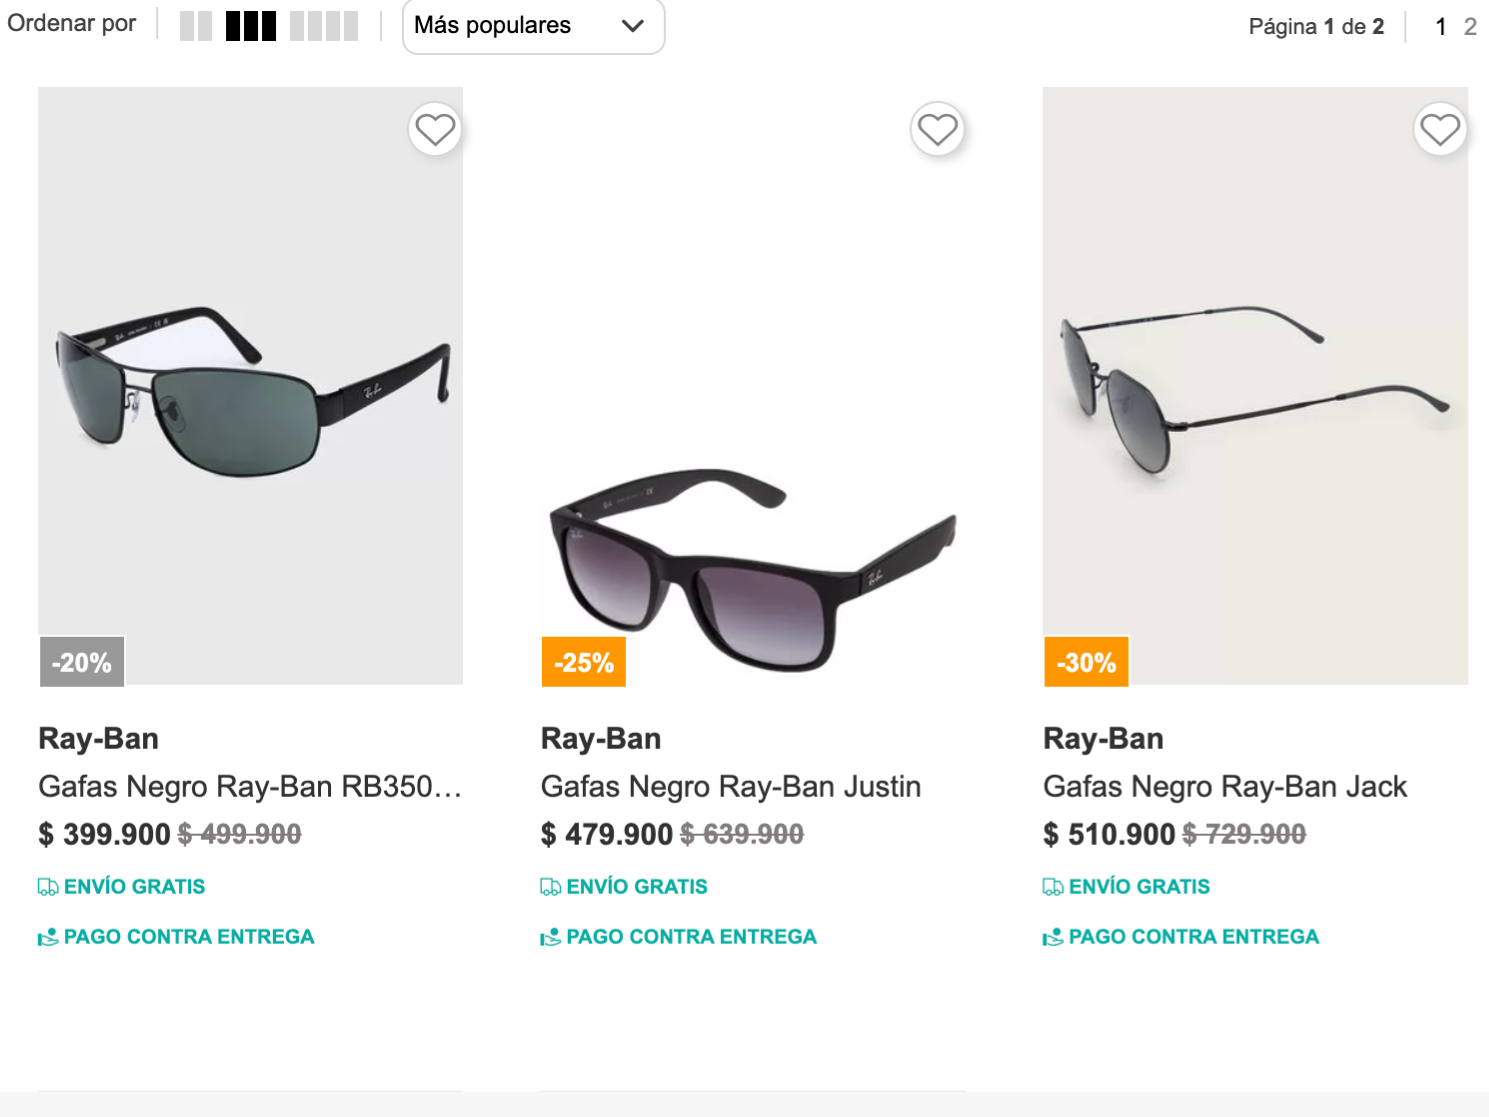View Ray-Ban Jack sunglasses photo
This screenshot has width=1489, height=1117.
coord(1255,386)
